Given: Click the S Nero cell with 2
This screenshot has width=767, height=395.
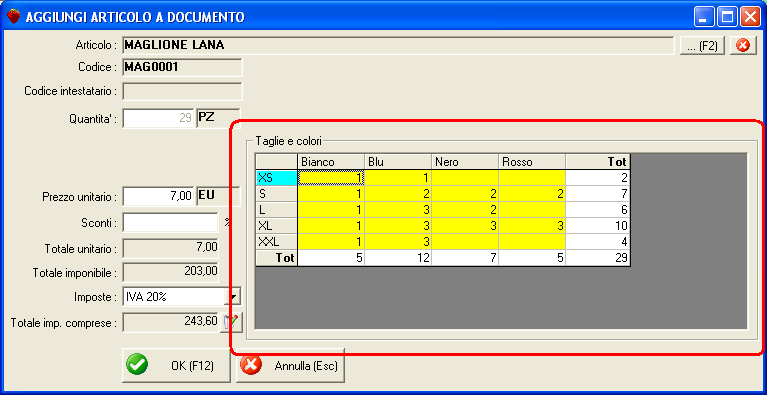Looking at the screenshot, I should tap(465, 194).
